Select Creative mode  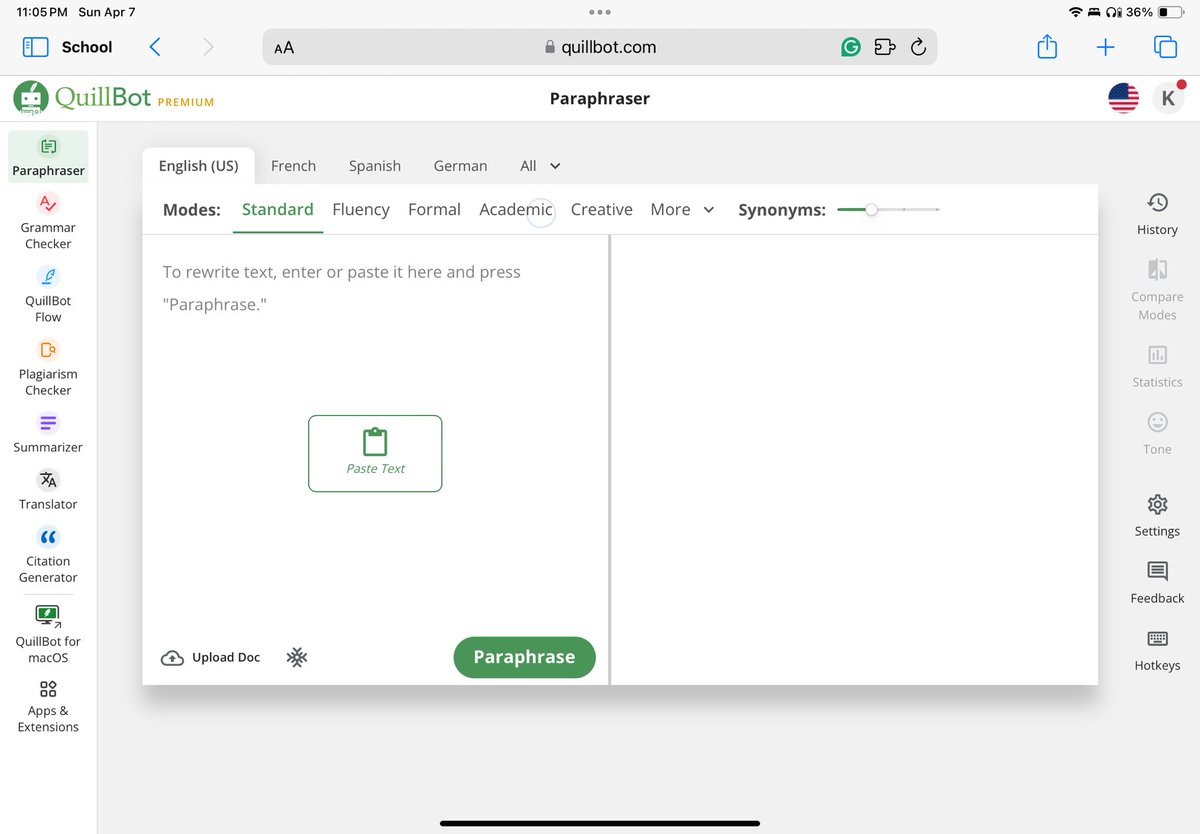602,210
